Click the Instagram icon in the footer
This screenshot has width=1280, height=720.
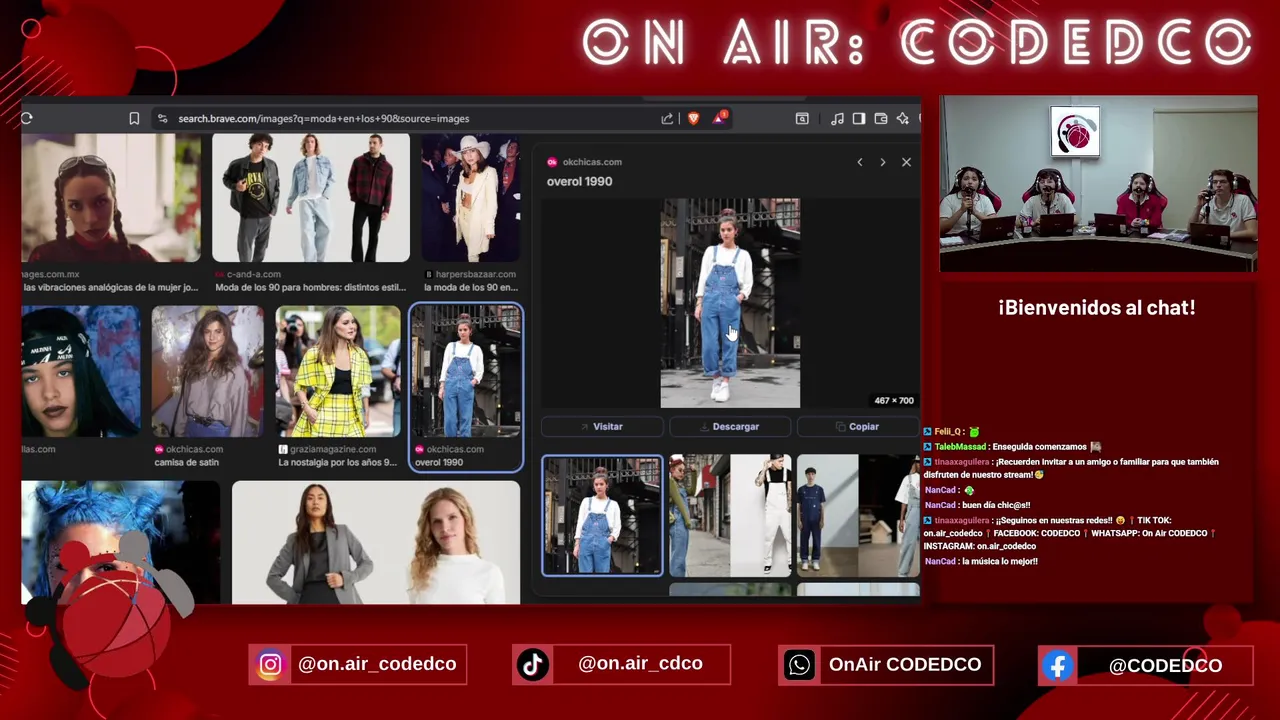[270, 665]
